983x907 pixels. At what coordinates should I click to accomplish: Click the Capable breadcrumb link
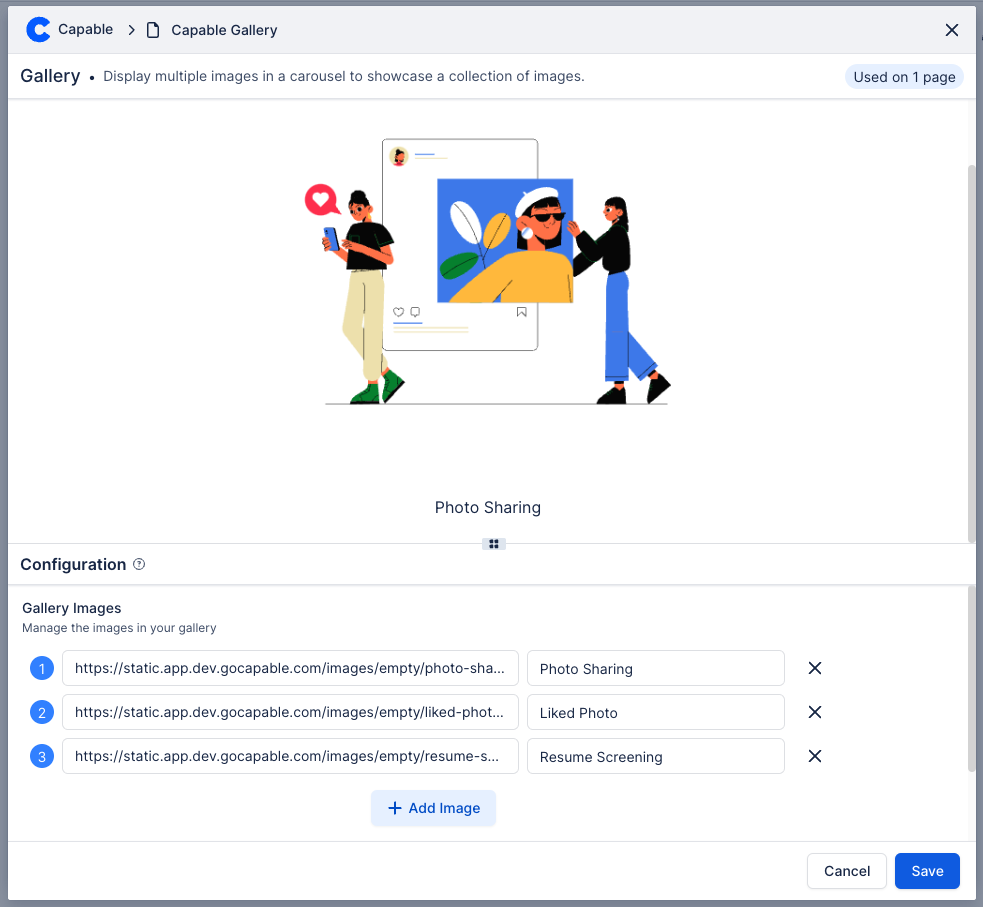pyautogui.click(x=85, y=30)
